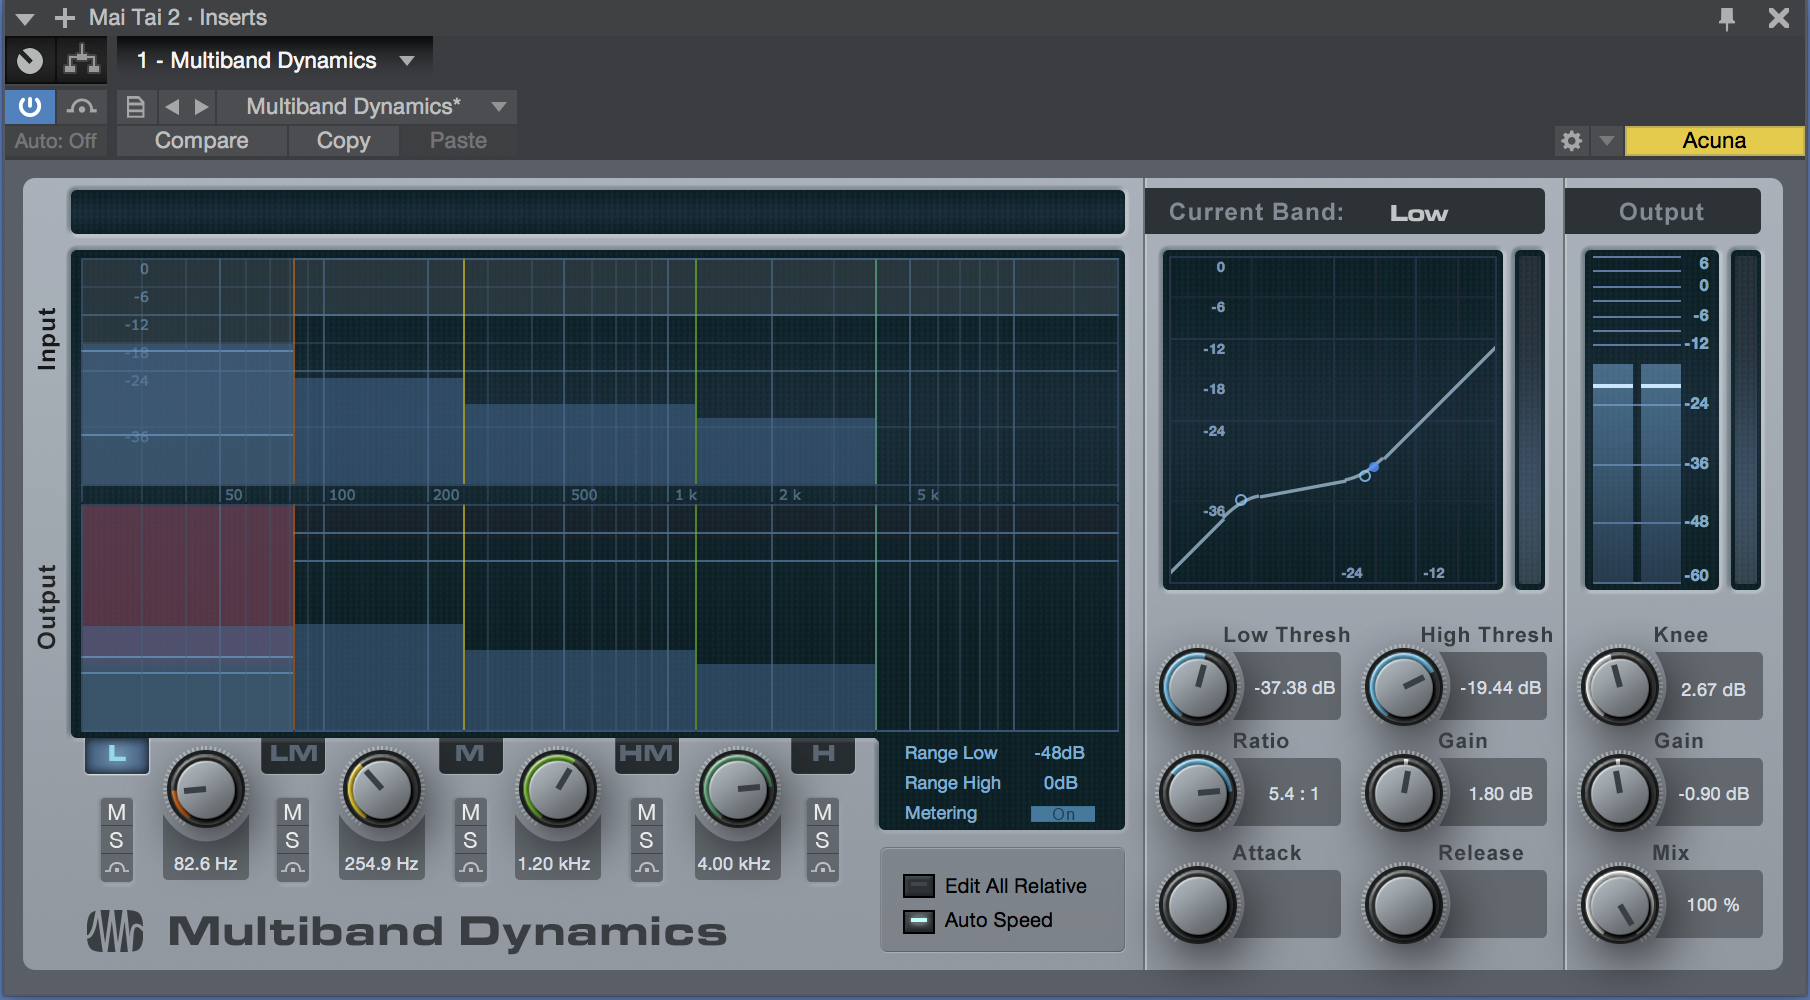The width and height of the screenshot is (1810, 1000).
Task: Click the Range Low -48dB value
Action: point(1059,753)
